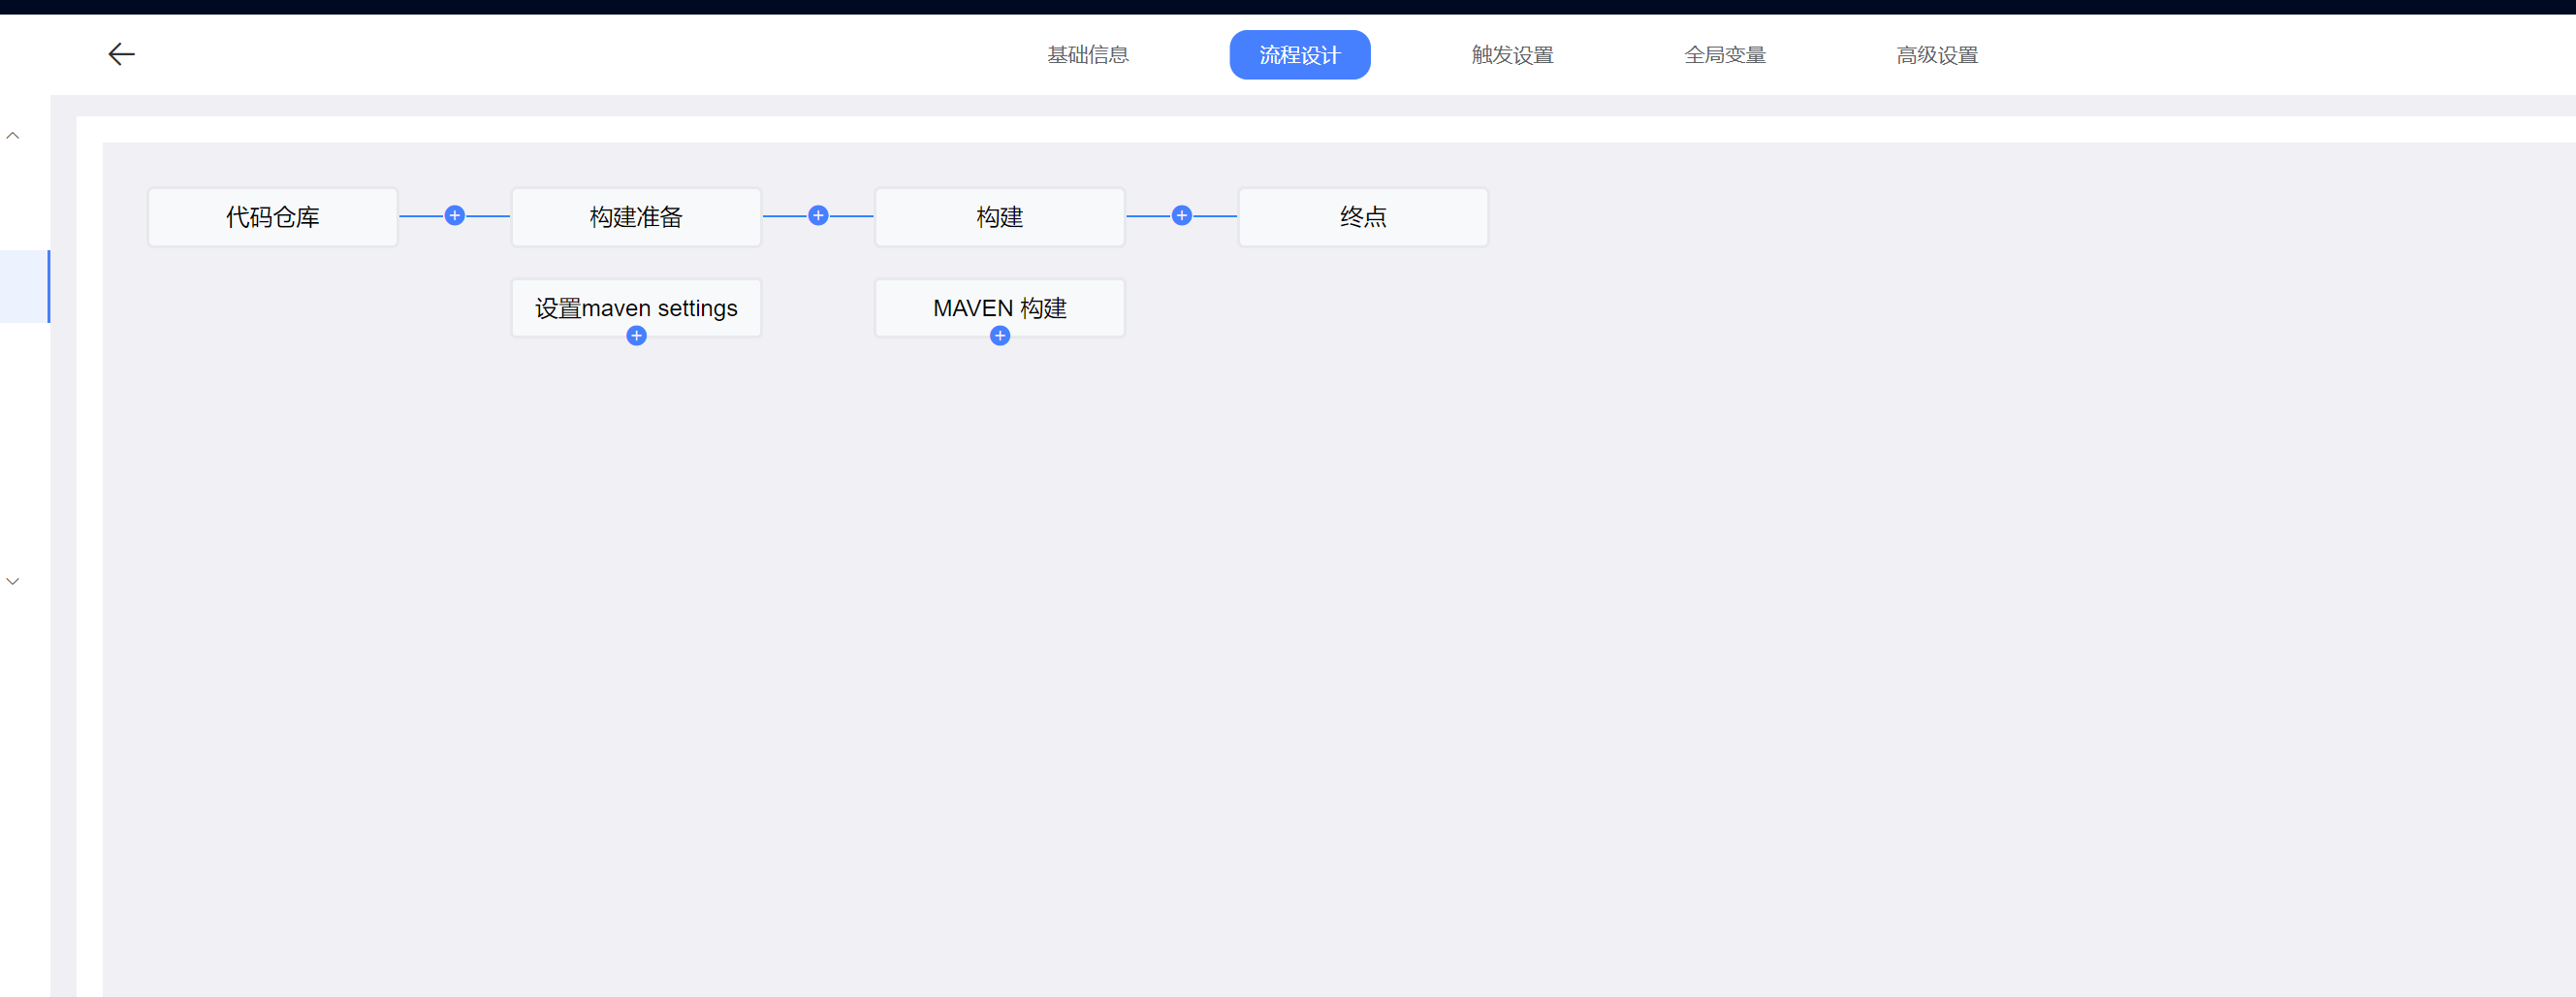The image size is (2576, 997).
Task: Open the 代码仓库 stage node
Action: [x=273, y=217]
